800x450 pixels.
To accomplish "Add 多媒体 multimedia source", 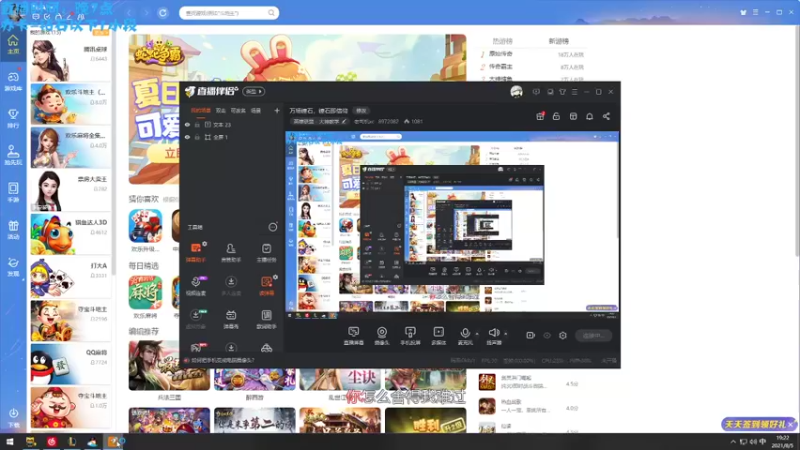I will pos(438,336).
